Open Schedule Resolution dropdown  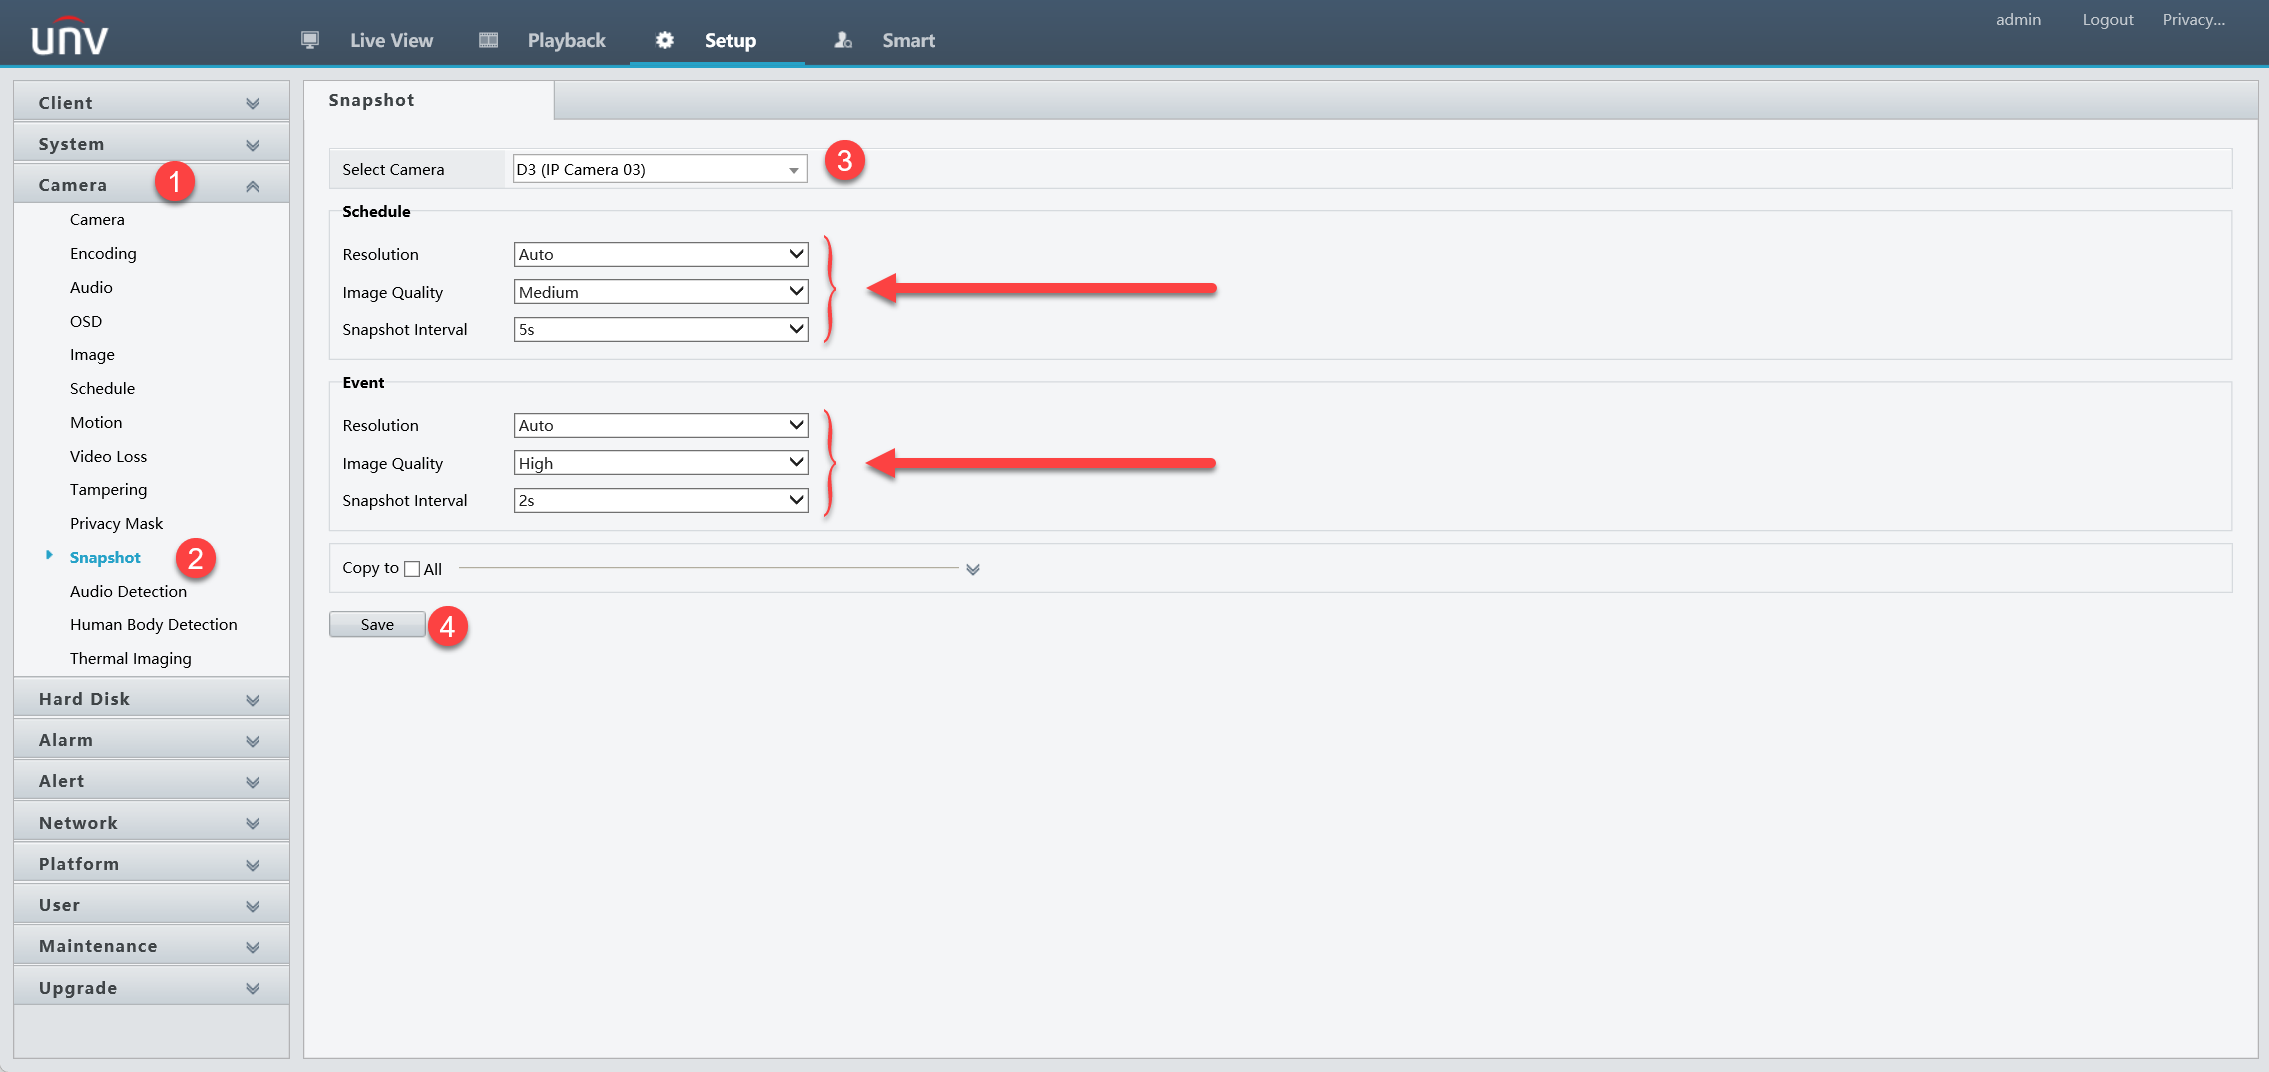pos(660,254)
